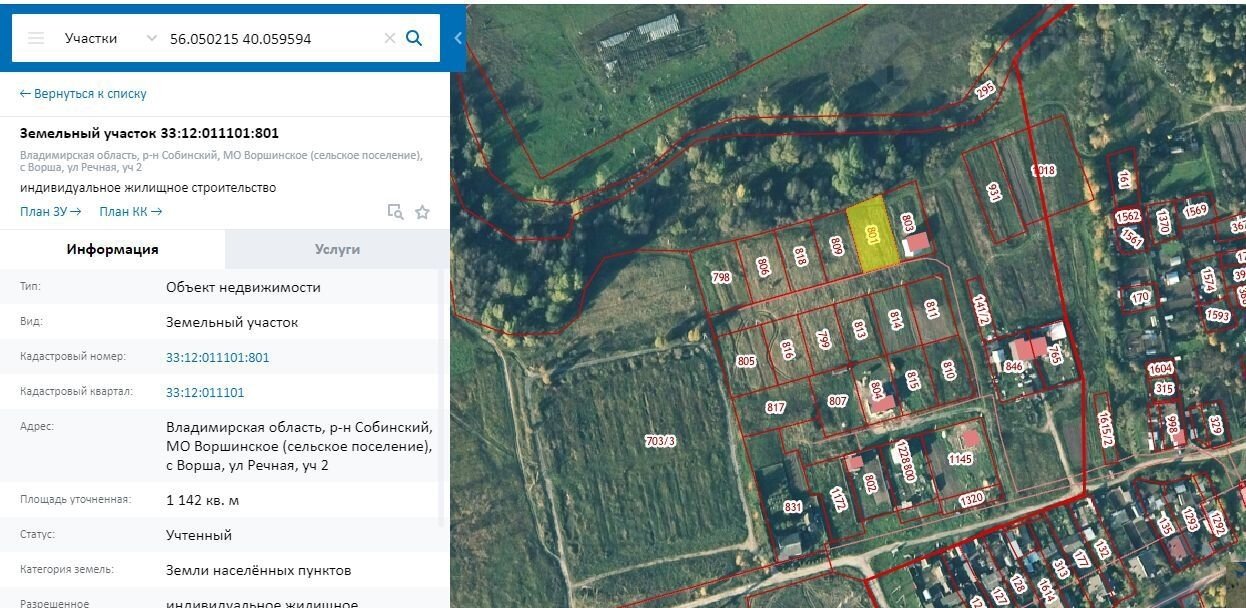Clear the coordinates with the X icon
Viewport: 1246px width, 608px height.
pyautogui.click(x=390, y=38)
